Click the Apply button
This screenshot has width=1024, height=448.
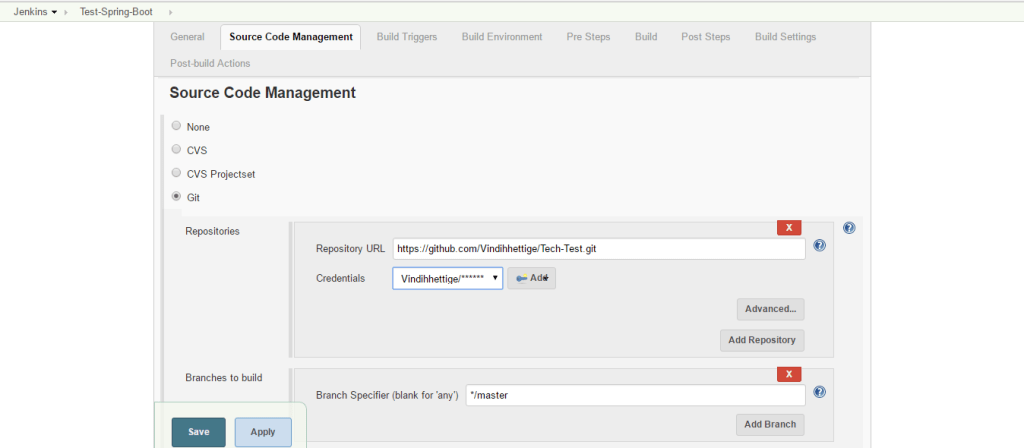[263, 432]
